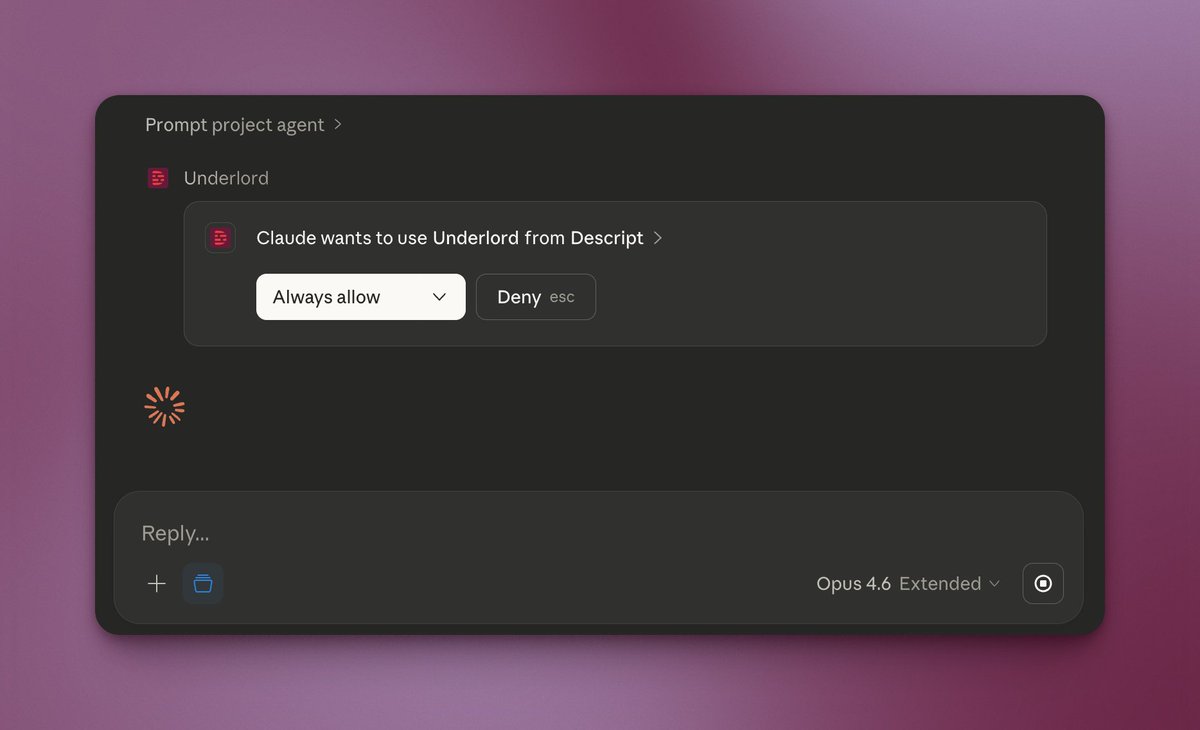This screenshot has height=730, width=1200.
Task: Stop the response with the stop button
Action: 1043,584
